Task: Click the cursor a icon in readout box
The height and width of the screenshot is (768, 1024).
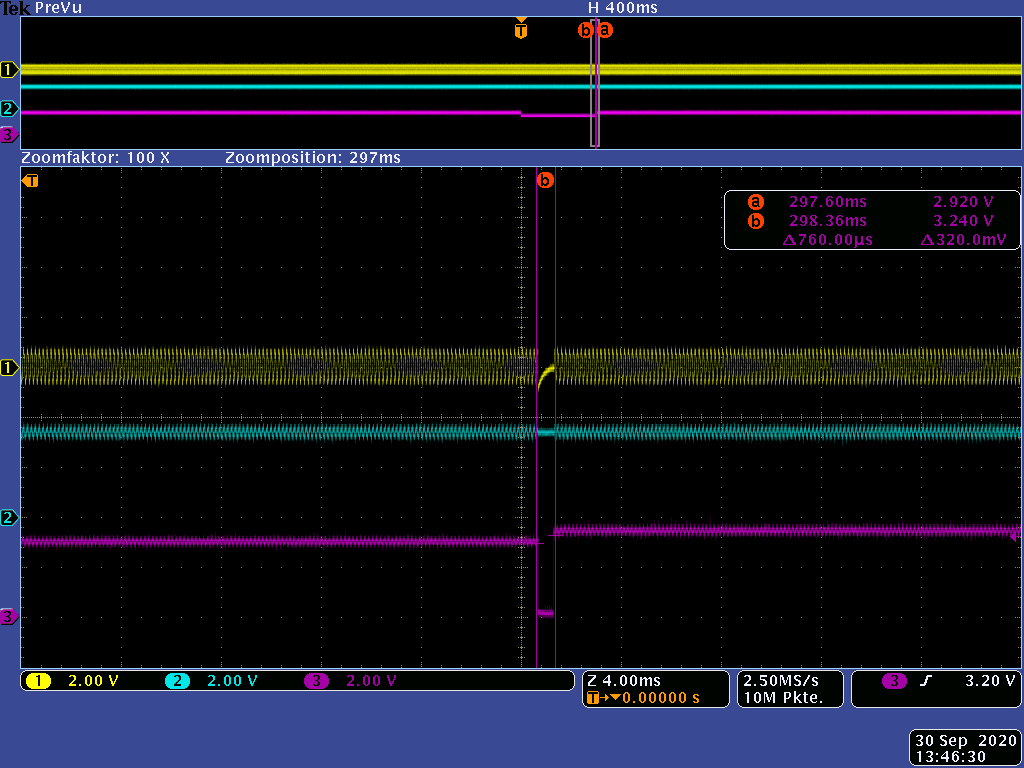Action: pyautogui.click(x=756, y=202)
